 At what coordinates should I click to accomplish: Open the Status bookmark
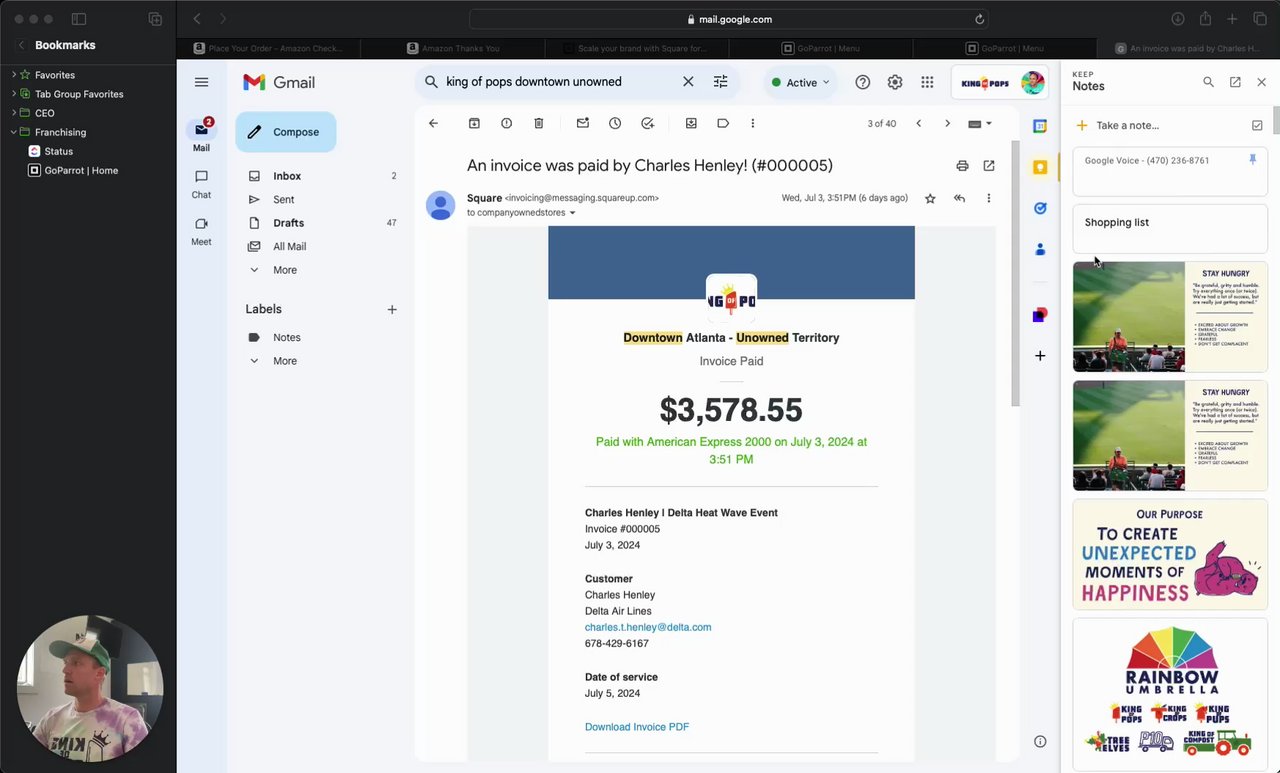(51, 151)
